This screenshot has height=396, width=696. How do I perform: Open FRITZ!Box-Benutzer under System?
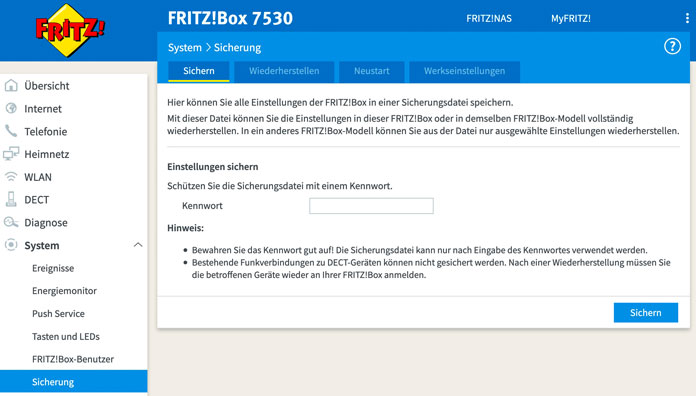click(73, 359)
